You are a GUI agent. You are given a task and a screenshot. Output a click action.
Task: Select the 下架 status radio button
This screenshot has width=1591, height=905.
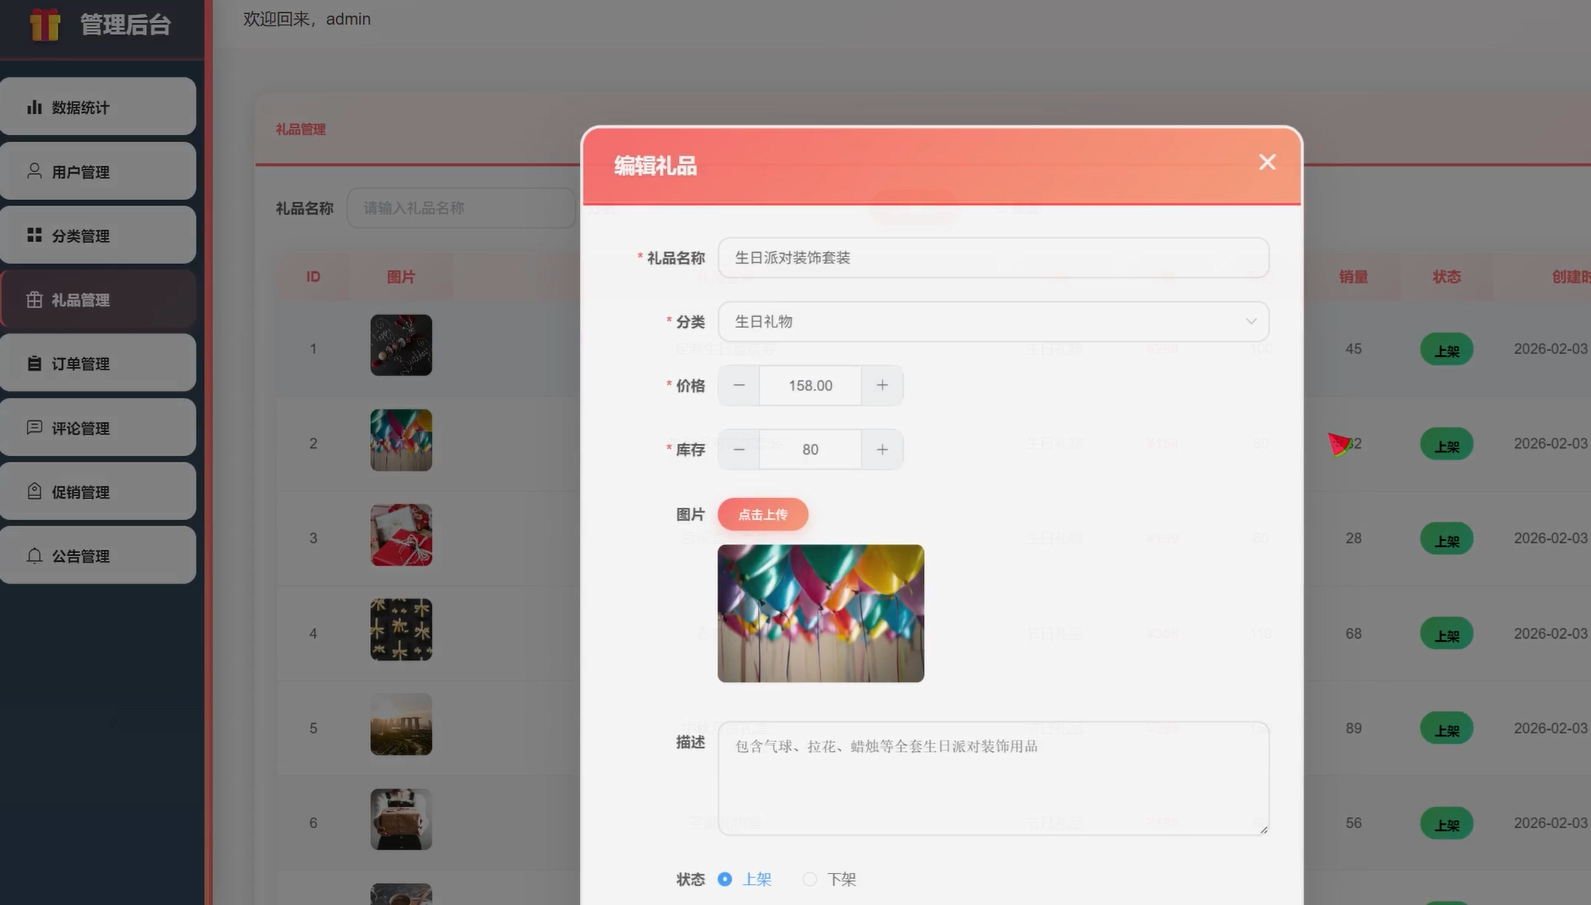point(810,879)
